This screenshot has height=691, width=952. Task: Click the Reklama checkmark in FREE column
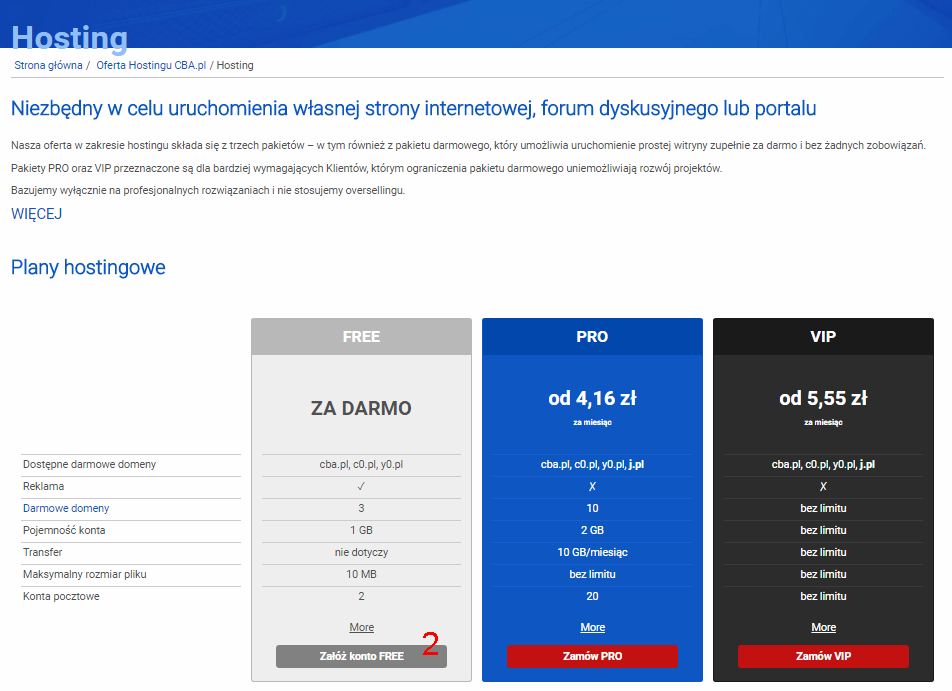tap(361, 486)
